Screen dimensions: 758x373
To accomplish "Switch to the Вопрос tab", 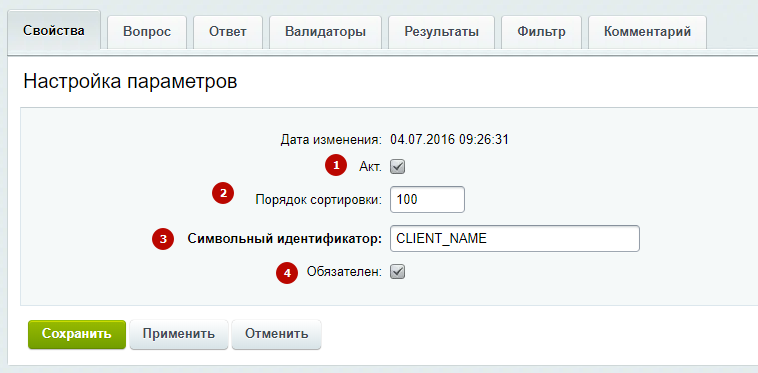I will coord(147,32).
